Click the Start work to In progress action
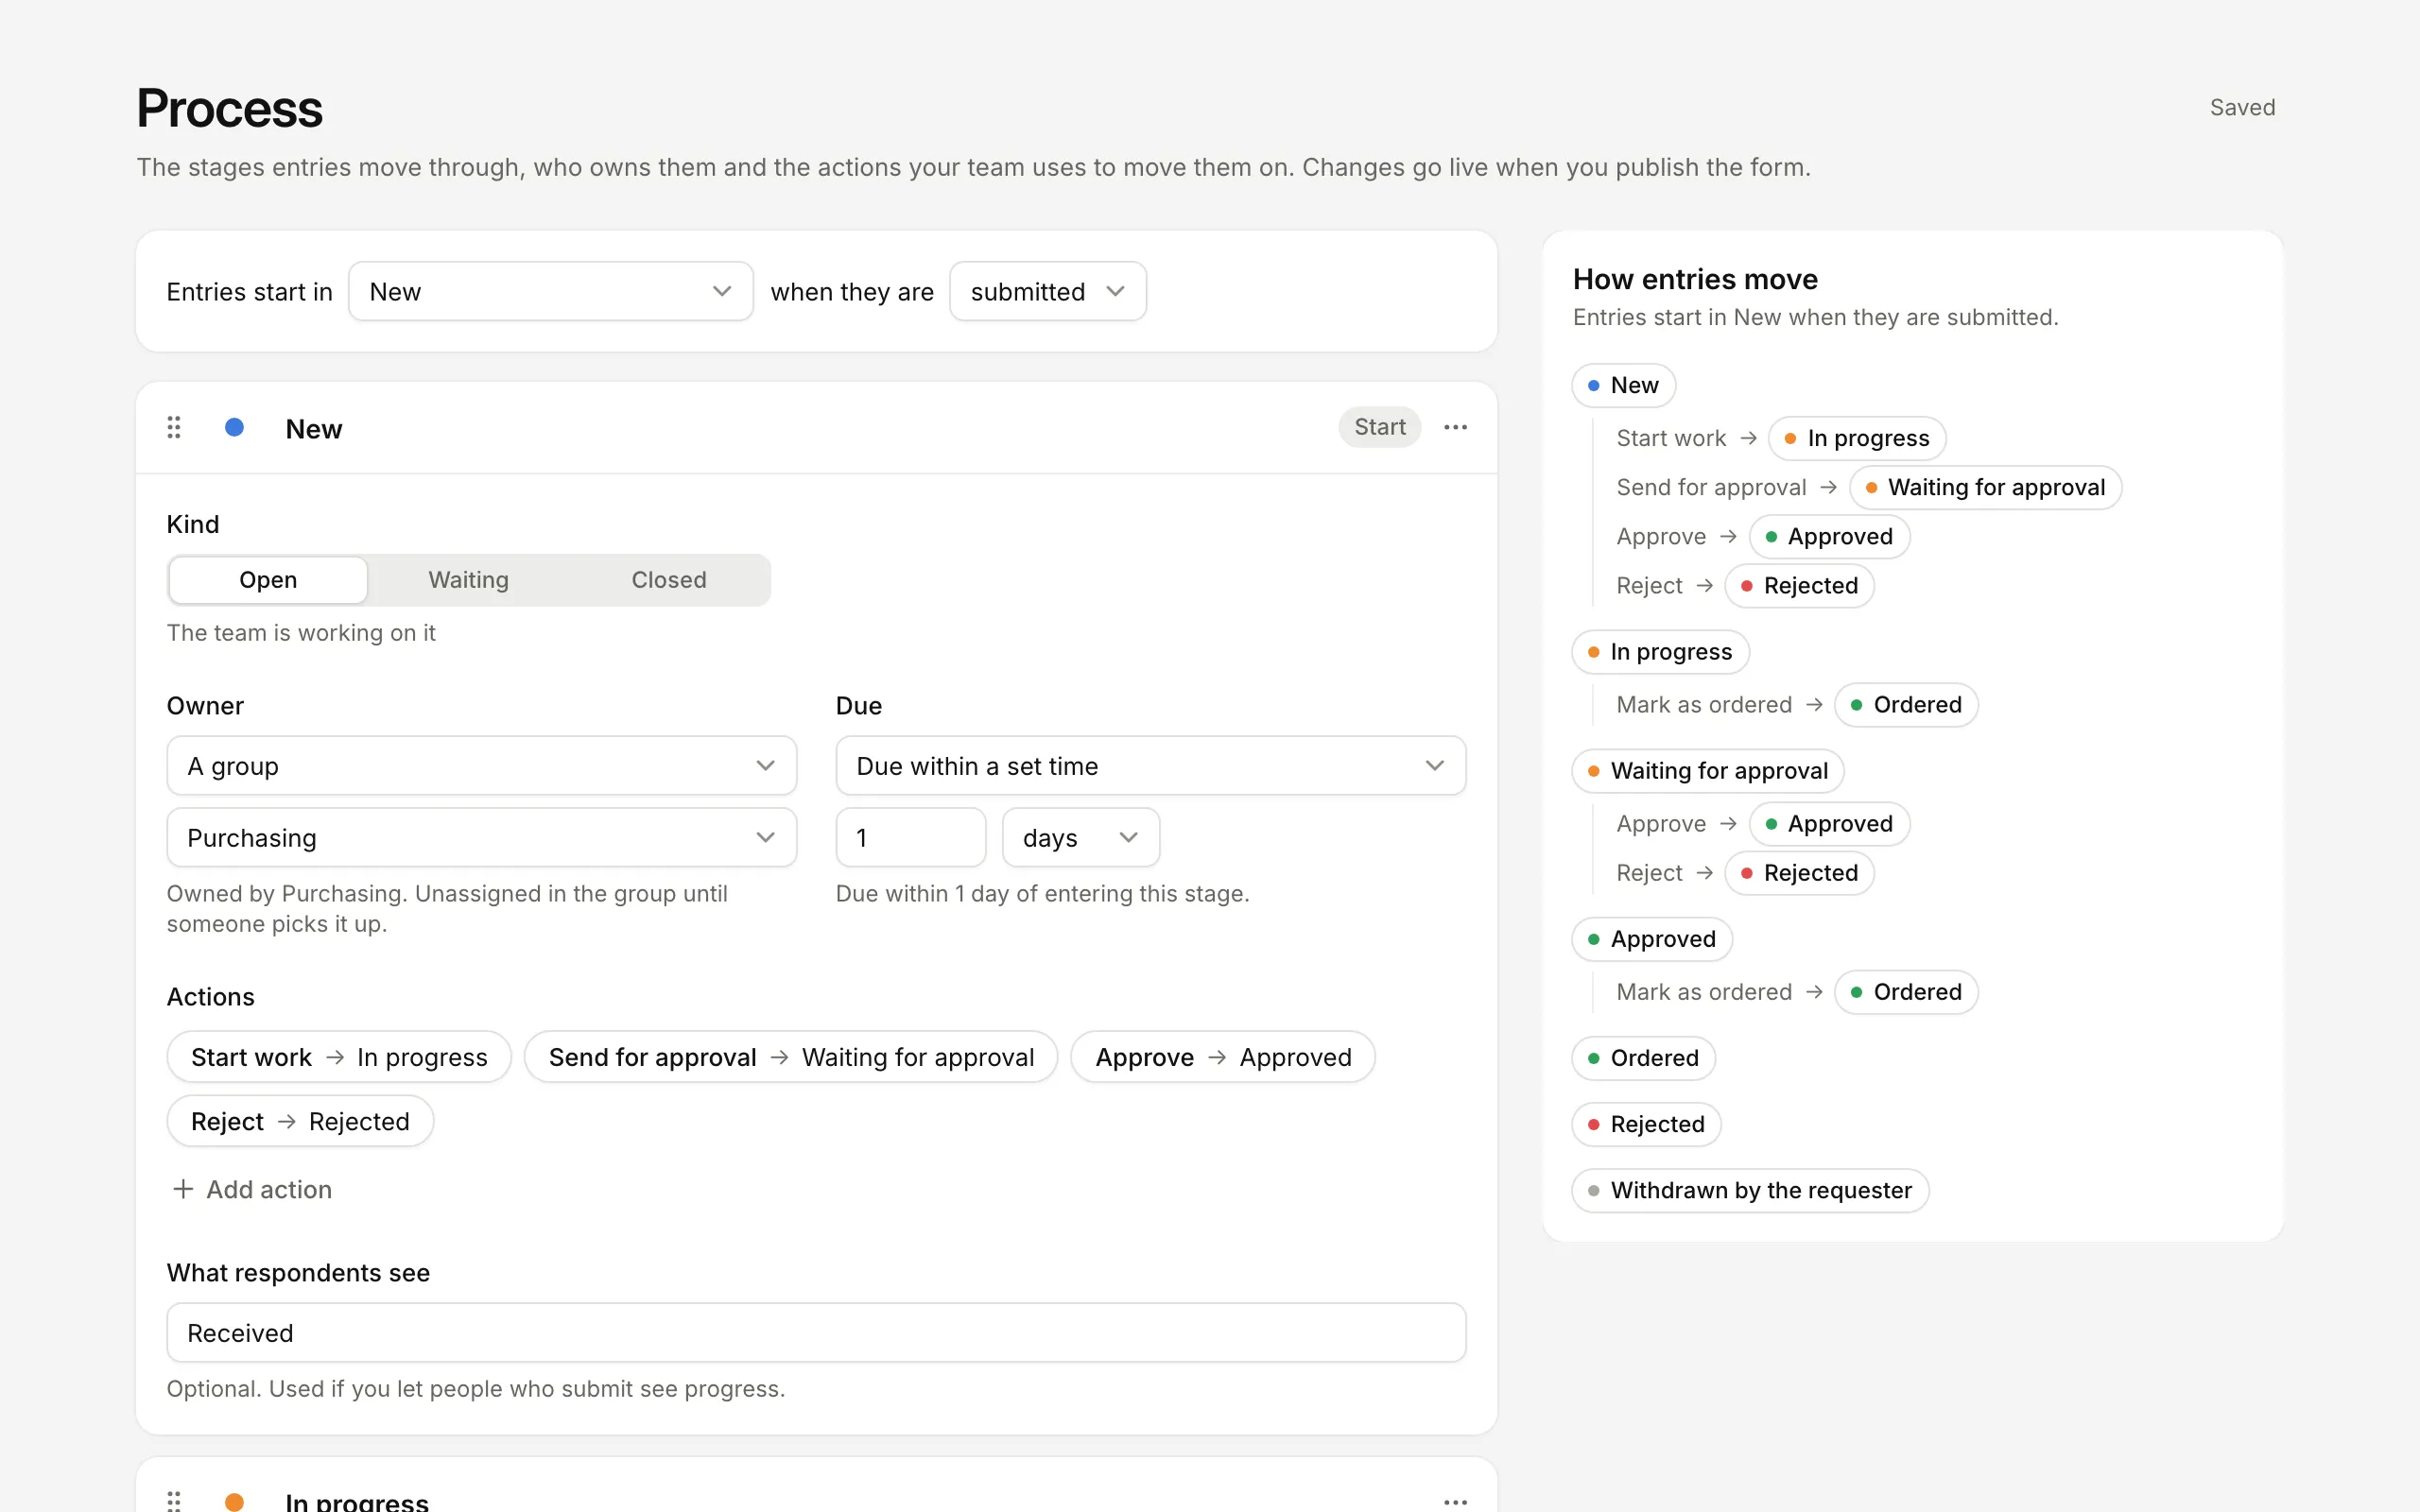 [339, 1057]
